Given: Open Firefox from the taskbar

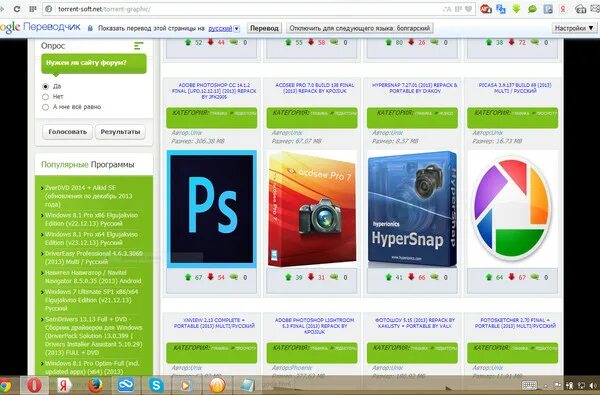Looking at the screenshot, I should click(x=95, y=385).
